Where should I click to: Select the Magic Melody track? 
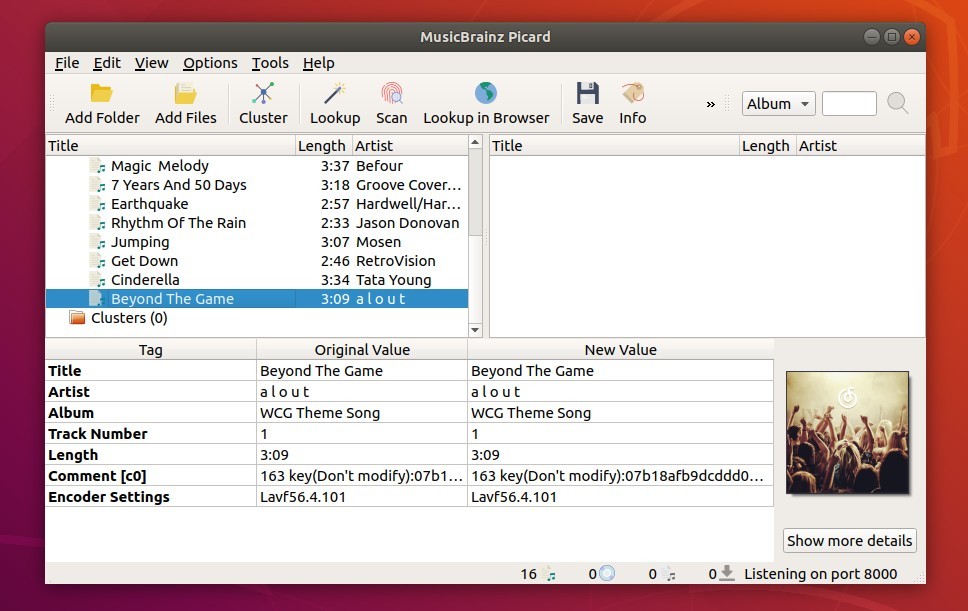257,166
